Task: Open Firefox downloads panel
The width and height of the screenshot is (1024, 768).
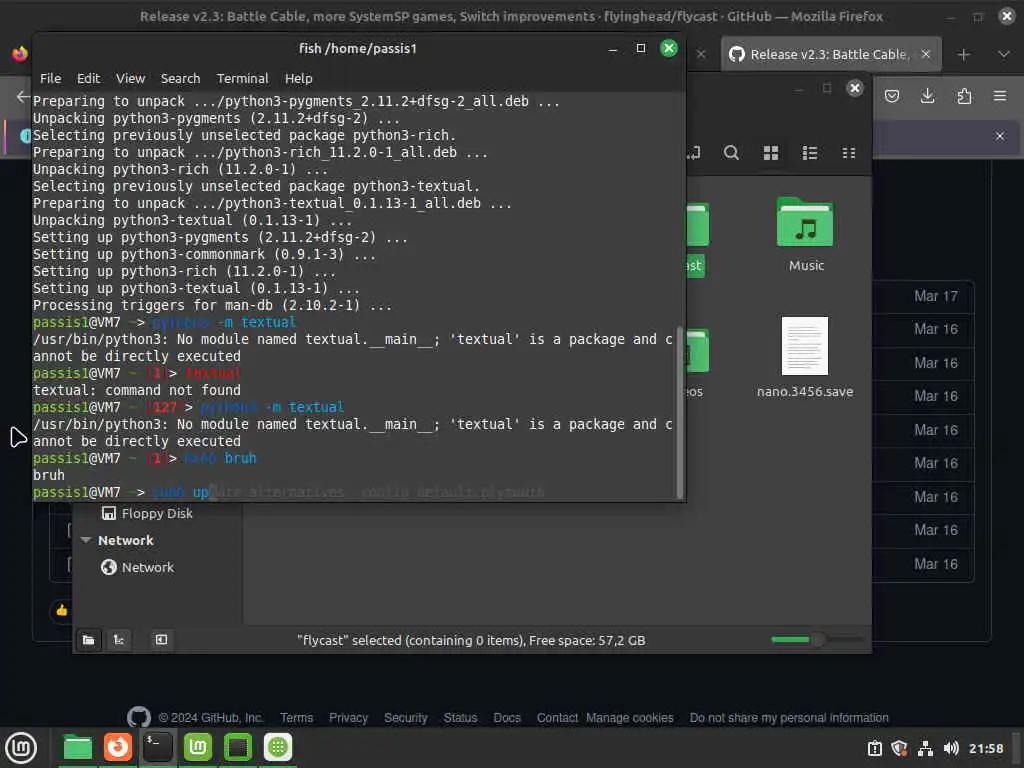Action: click(927, 97)
